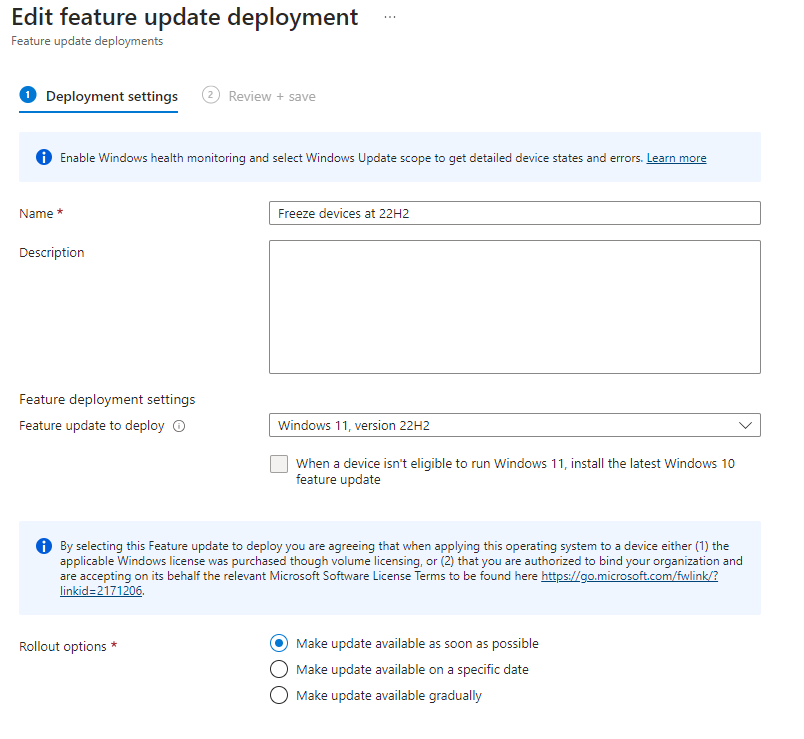This screenshot has width=804, height=739.
Task: Click the step 2 circle icon
Action: coord(210,95)
